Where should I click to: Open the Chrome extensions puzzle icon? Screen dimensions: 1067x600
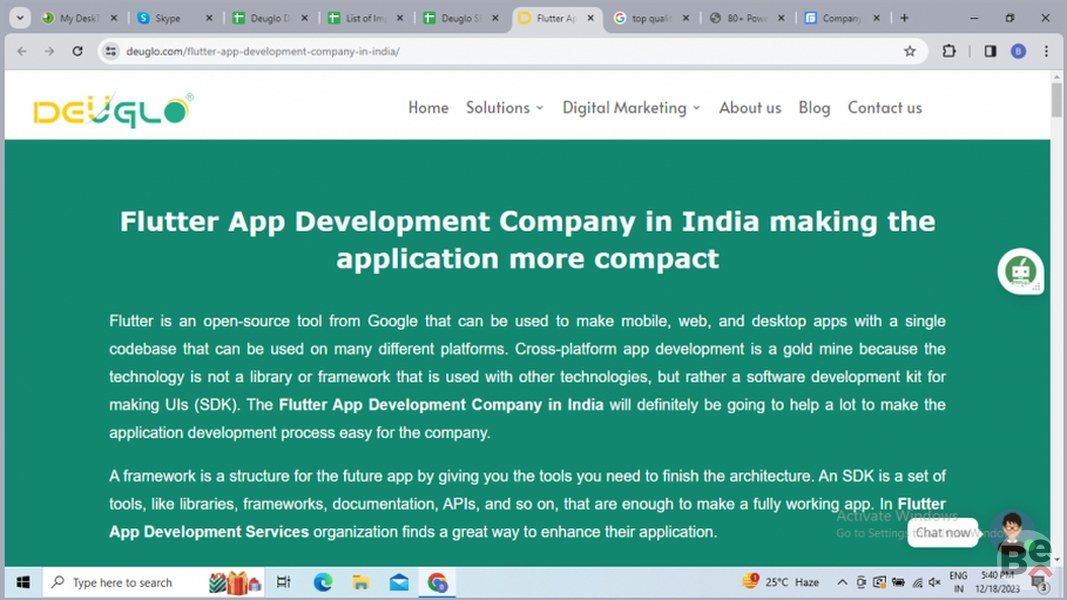949,51
